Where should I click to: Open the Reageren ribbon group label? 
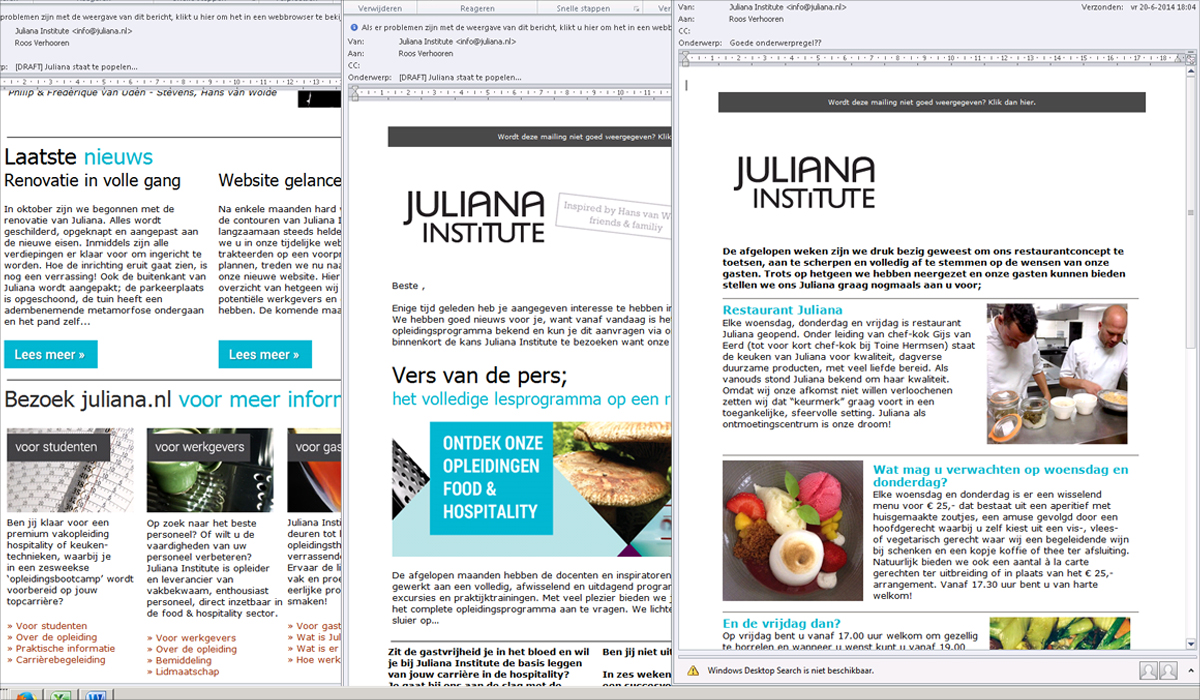click(477, 8)
